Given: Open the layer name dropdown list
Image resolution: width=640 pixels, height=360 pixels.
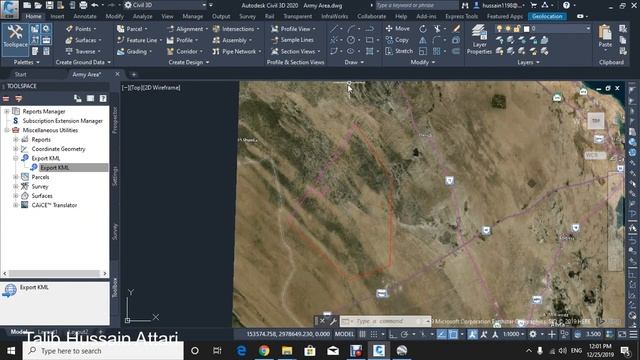Looking at the screenshot, I should [588, 29].
